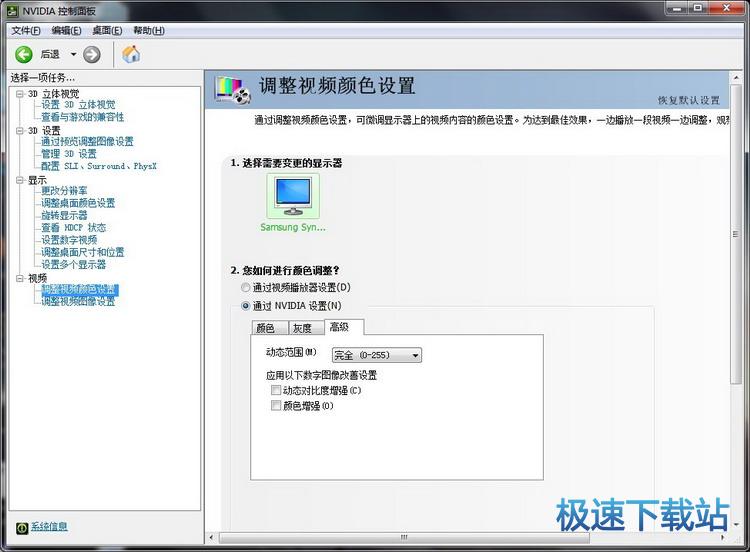Screen dimensions: 750x552
Task: Click the vertical scrollbar up arrow
Action: click(x=735, y=77)
